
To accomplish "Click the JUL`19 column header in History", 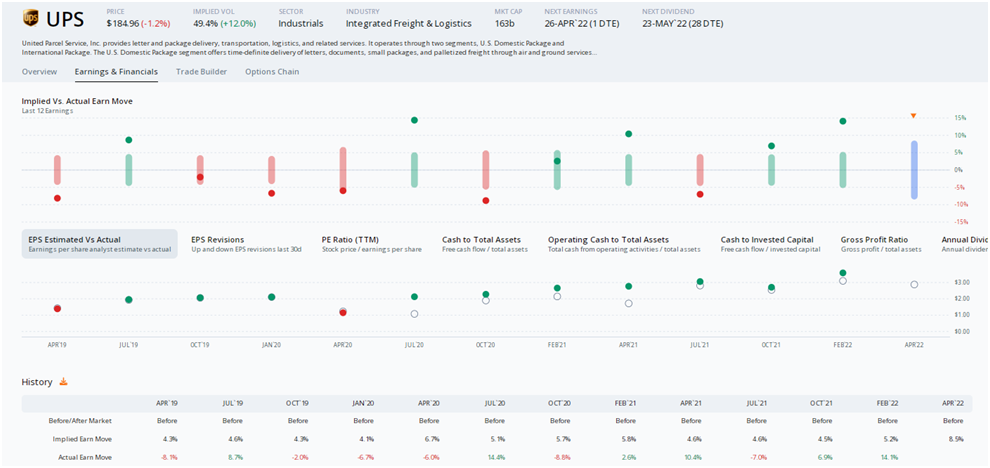I will tap(232, 403).
